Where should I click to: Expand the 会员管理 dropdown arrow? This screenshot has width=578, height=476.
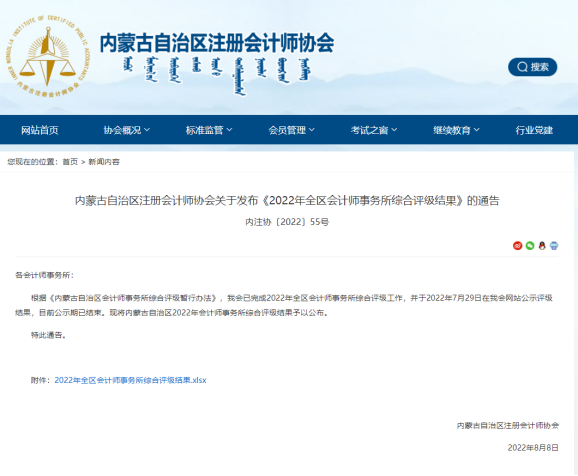[x=311, y=130]
